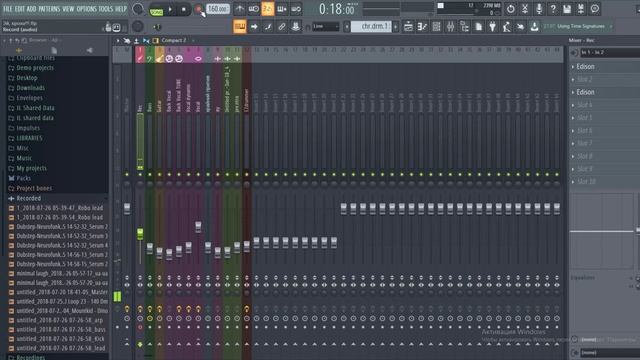Click the transport Play button

click(x=170, y=9)
